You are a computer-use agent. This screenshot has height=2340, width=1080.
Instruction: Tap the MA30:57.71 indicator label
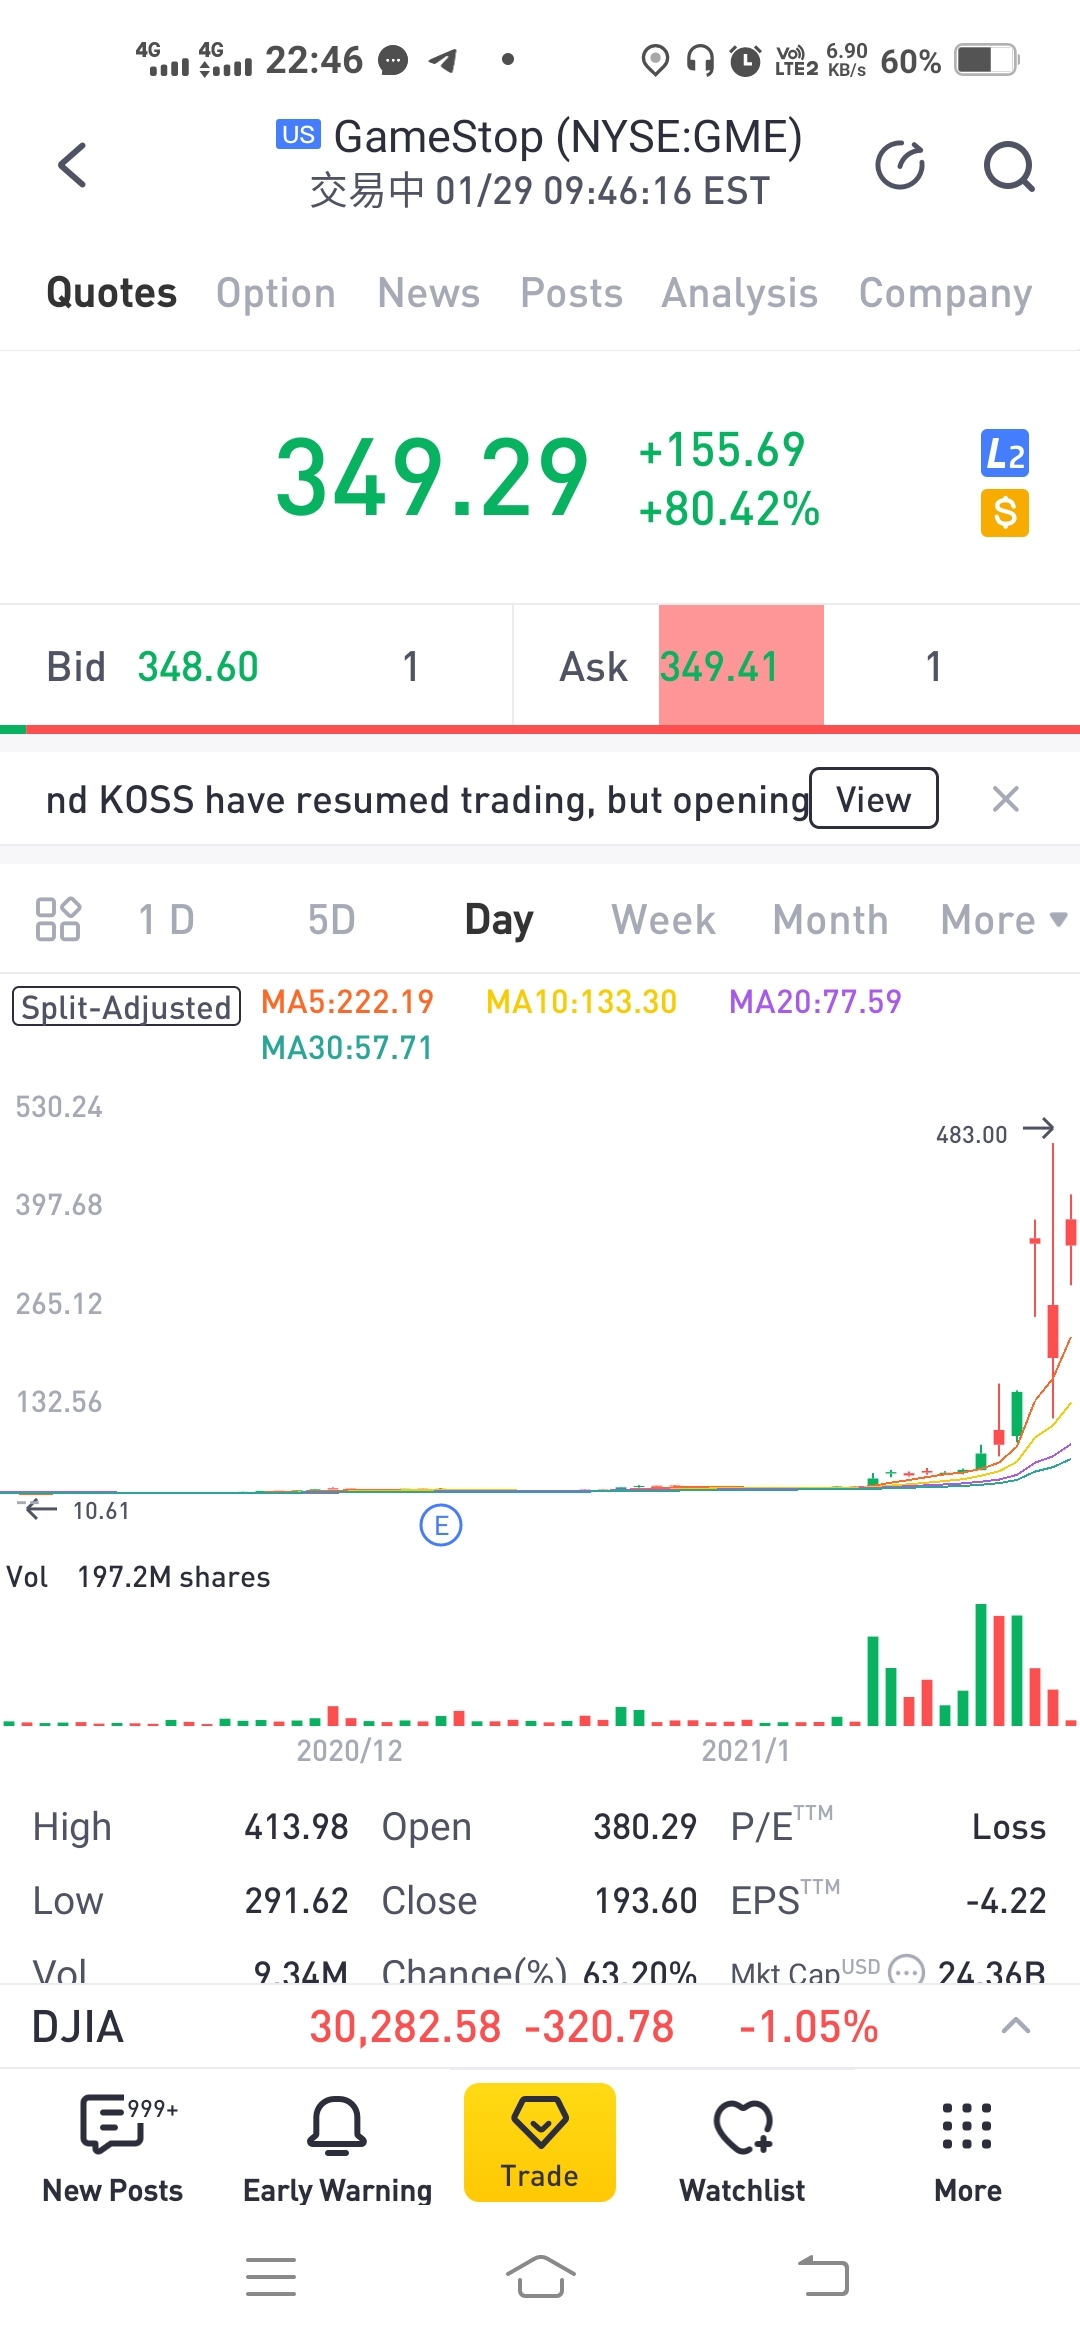click(x=347, y=1047)
